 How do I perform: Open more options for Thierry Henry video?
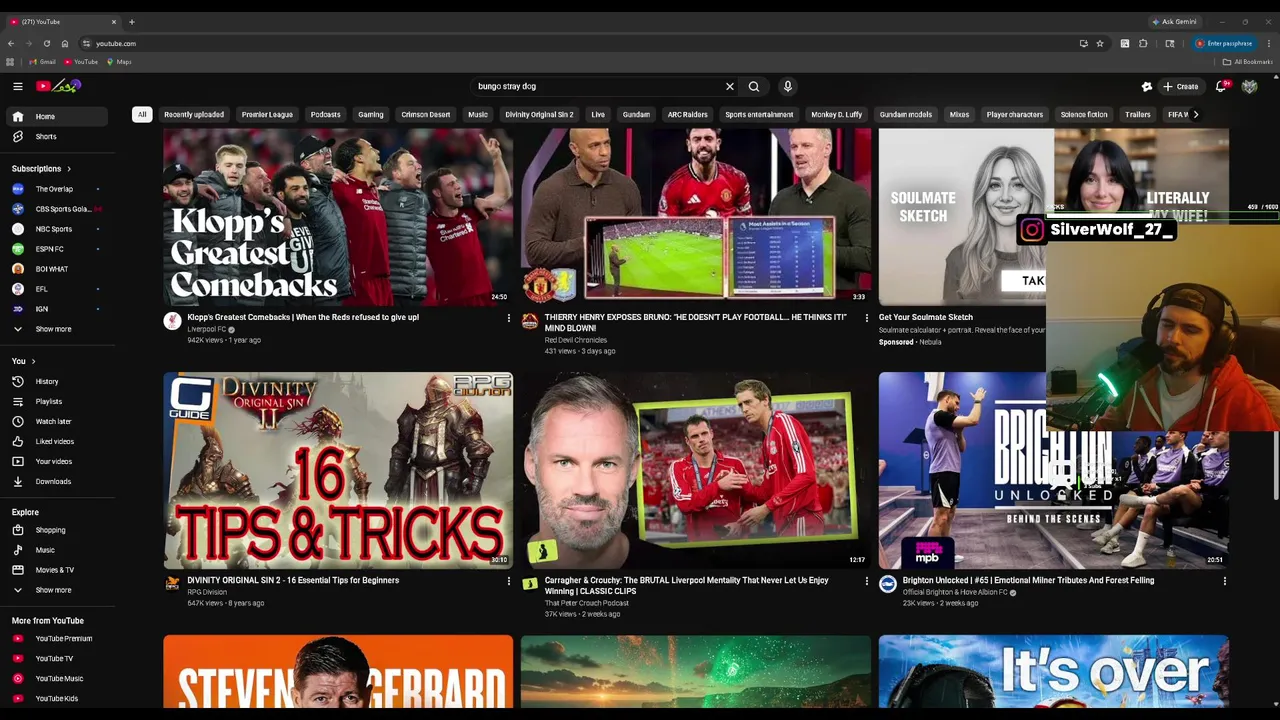pyautogui.click(x=866, y=319)
